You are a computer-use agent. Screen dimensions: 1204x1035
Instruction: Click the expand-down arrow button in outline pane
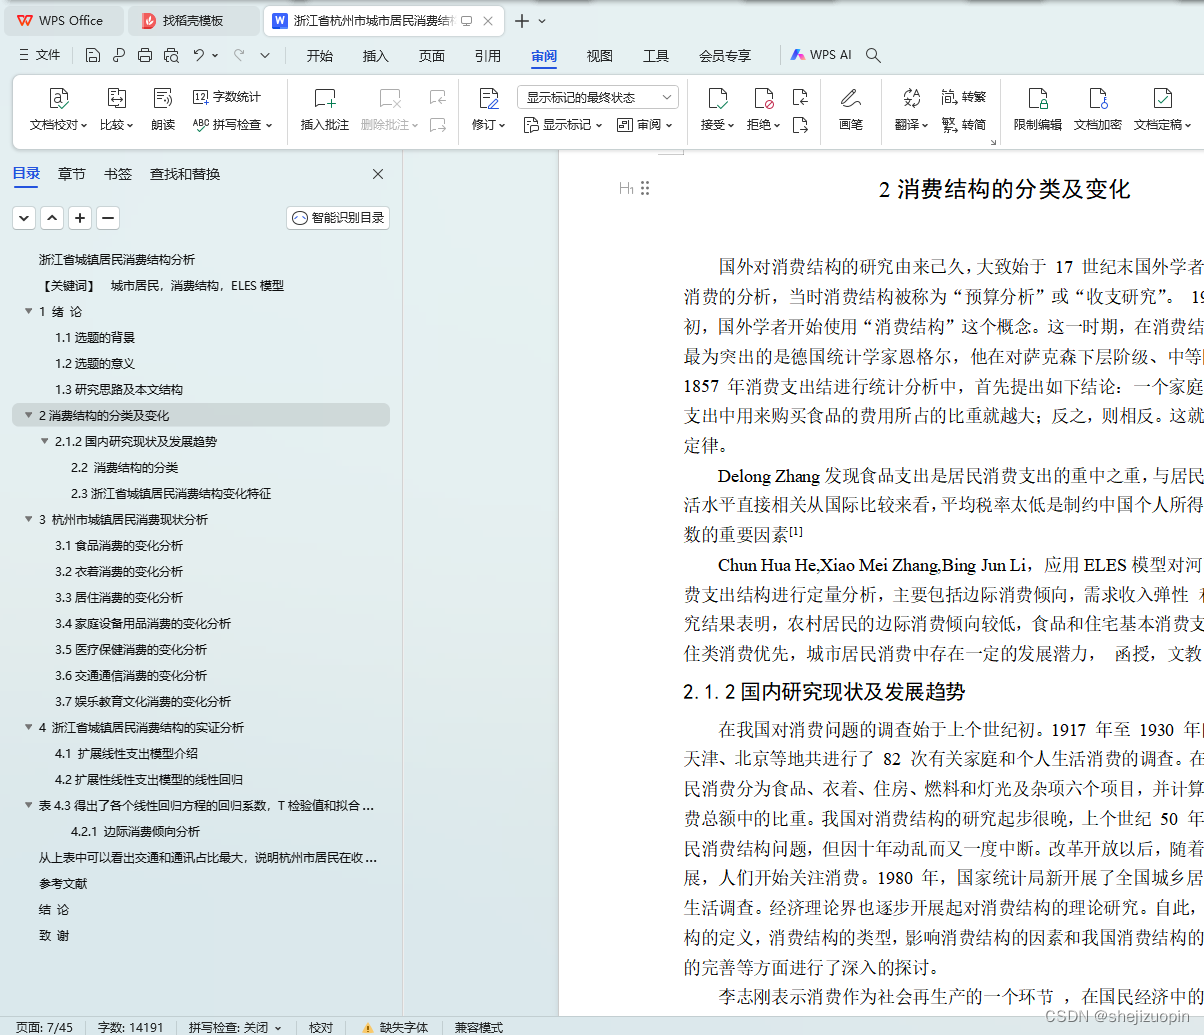coord(24,218)
